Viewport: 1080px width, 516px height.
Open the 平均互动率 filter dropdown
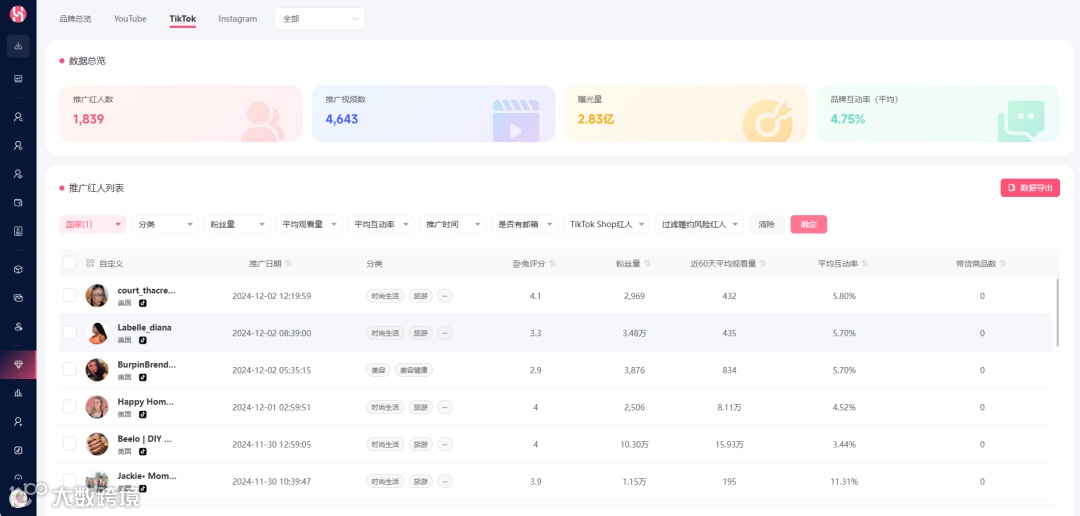tap(380, 225)
